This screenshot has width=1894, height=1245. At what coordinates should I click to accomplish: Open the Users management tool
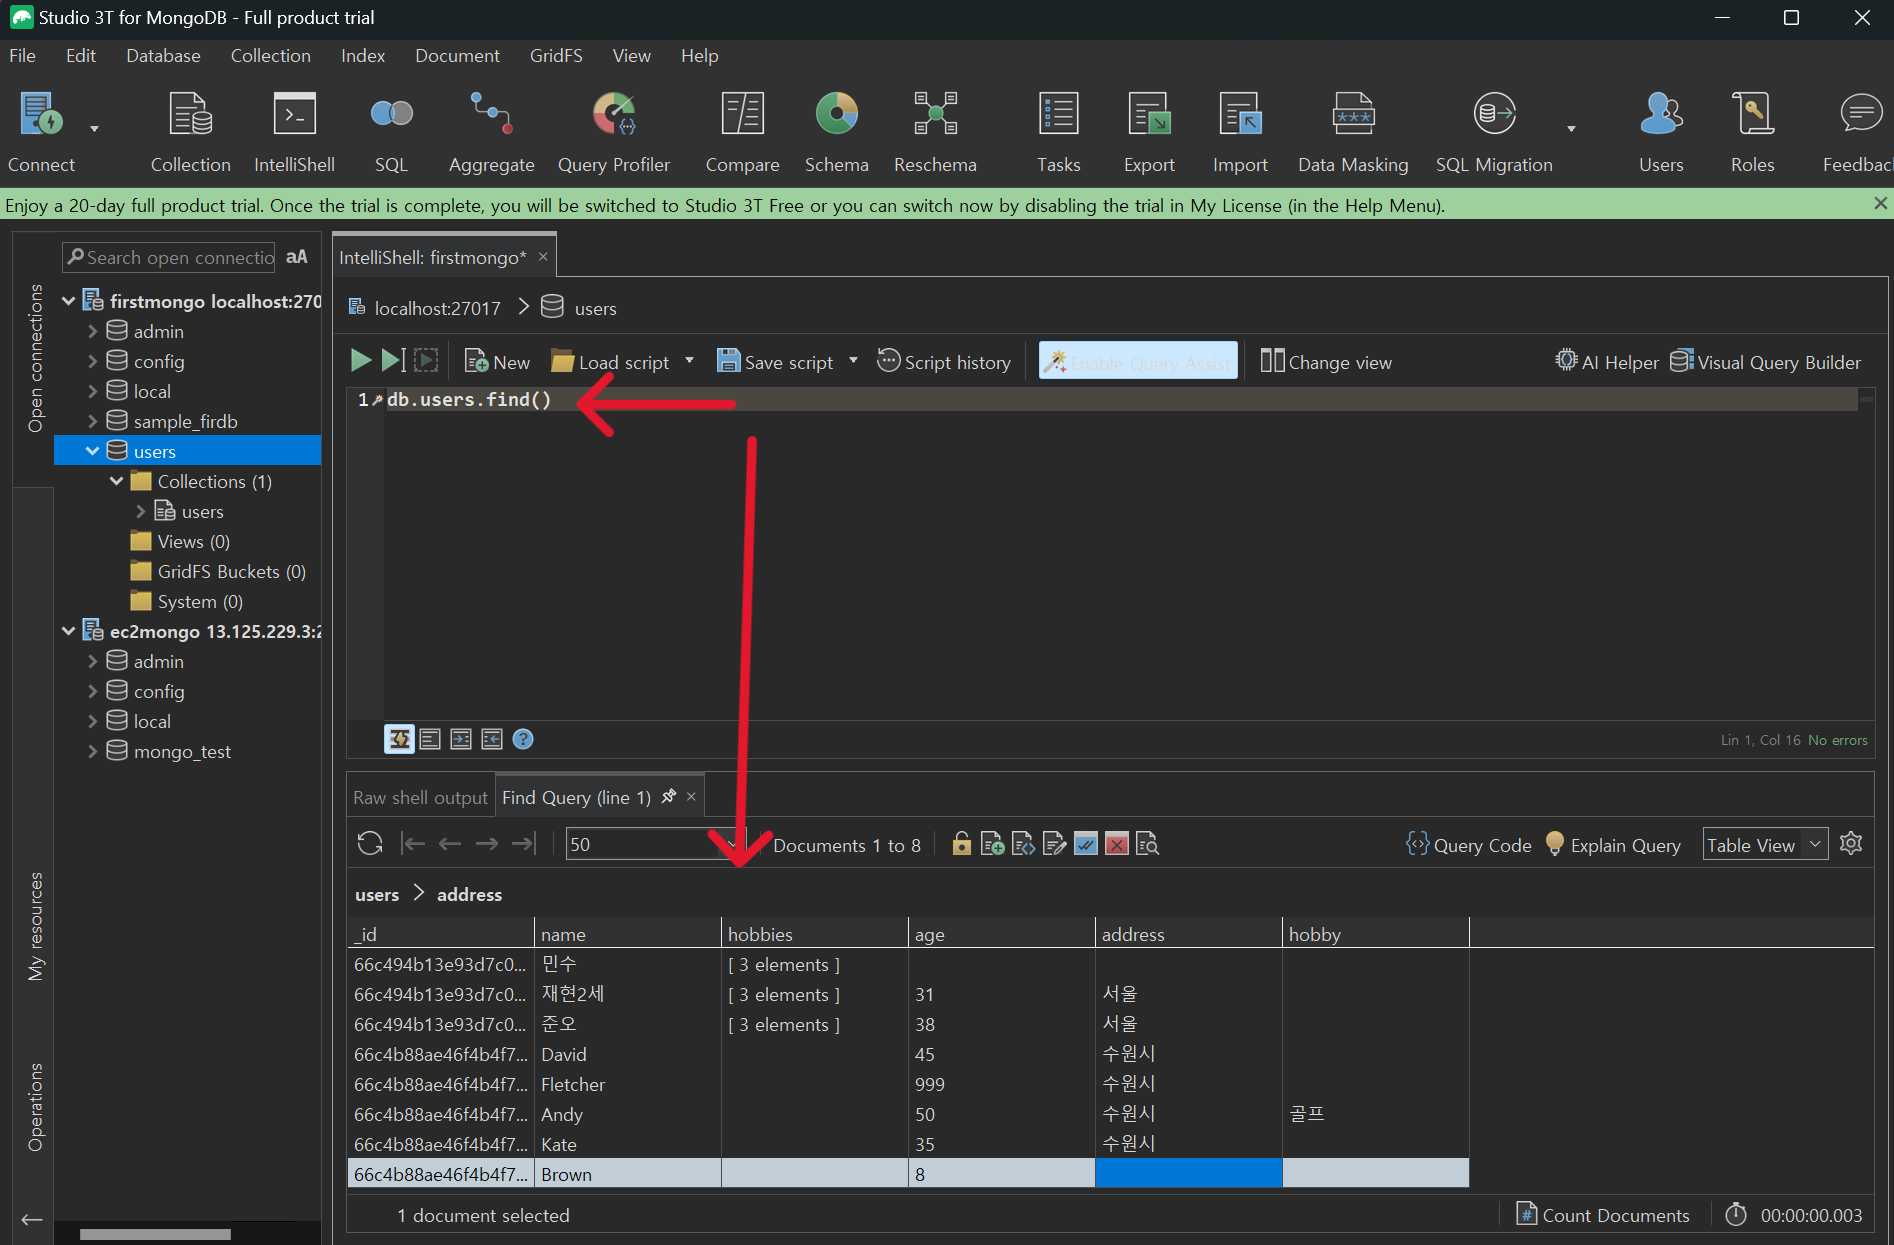click(1661, 132)
